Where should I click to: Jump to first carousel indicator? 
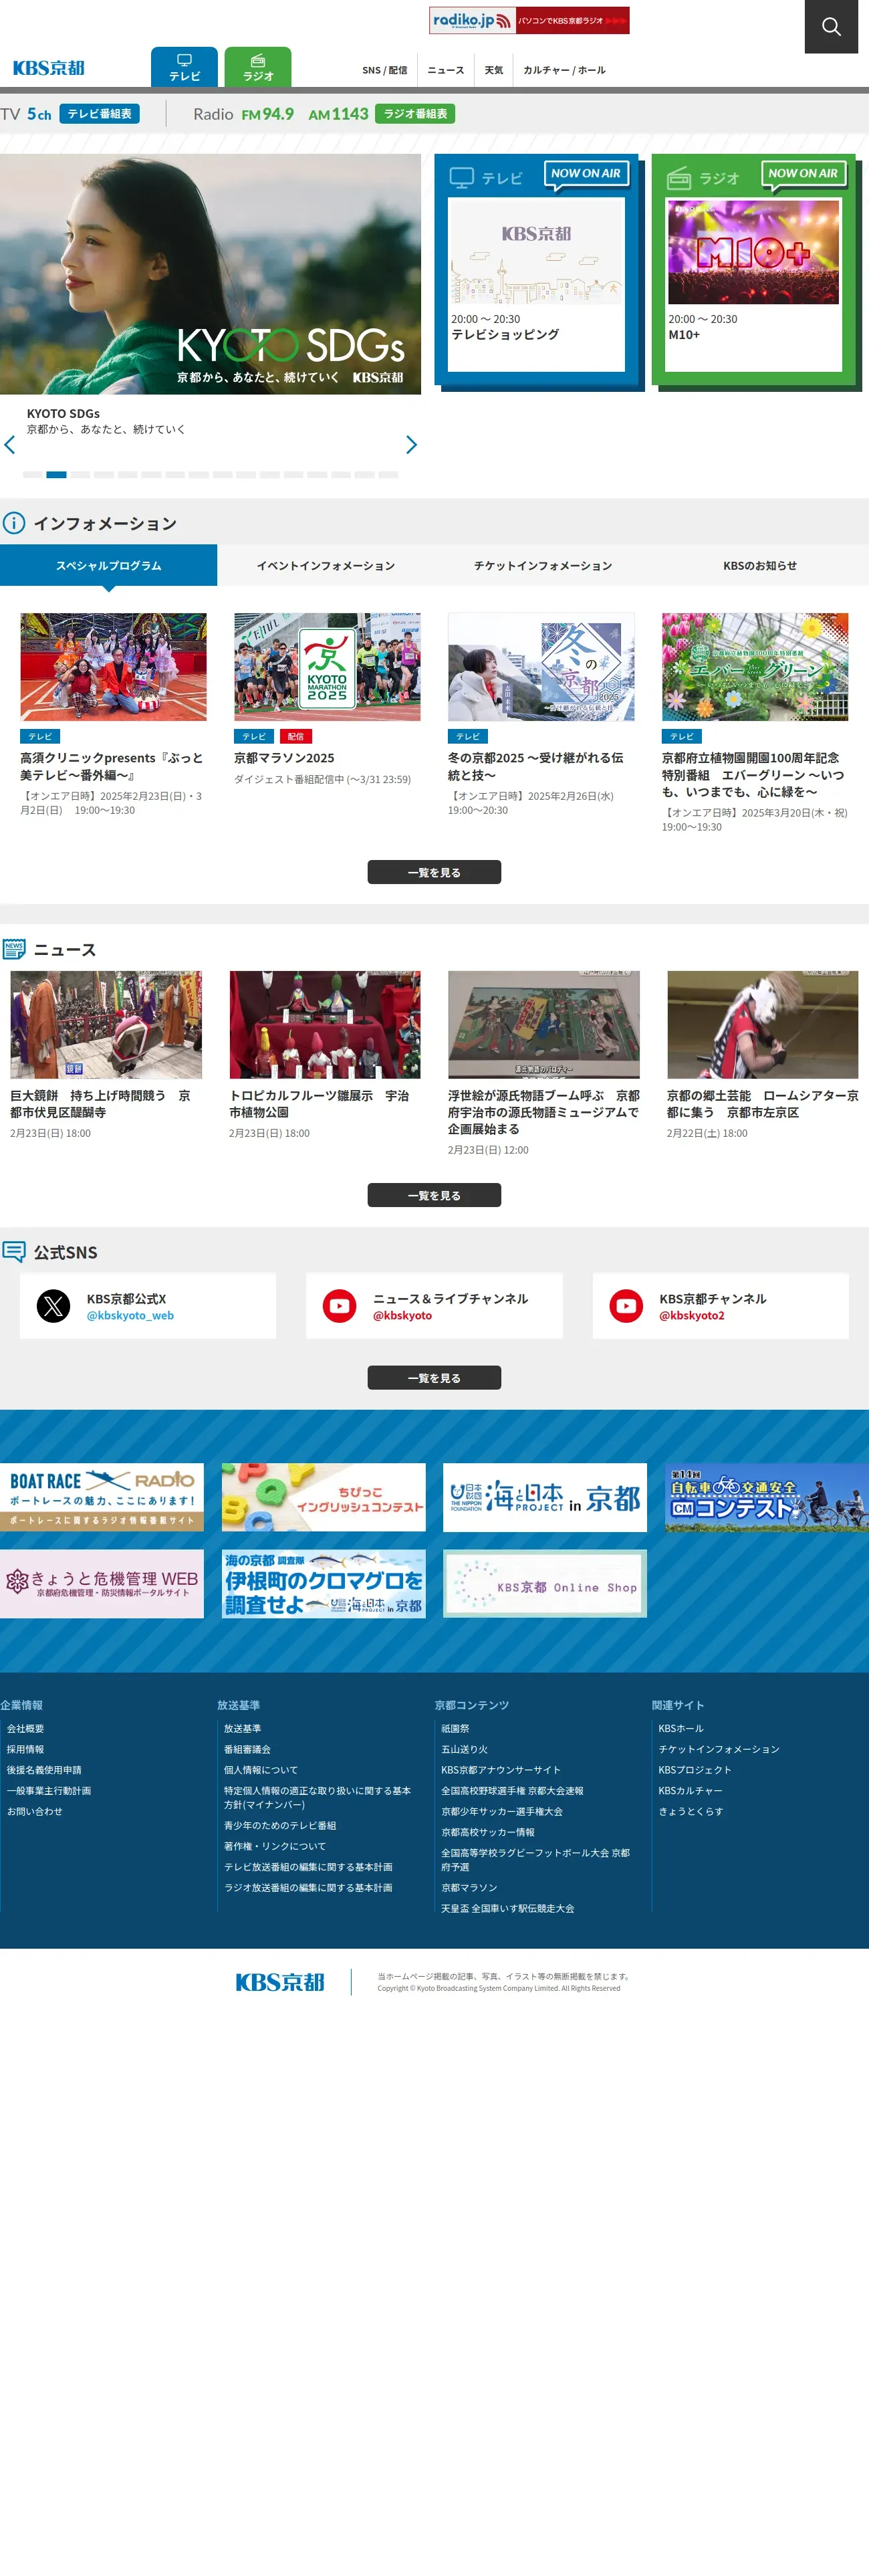pyautogui.click(x=33, y=474)
